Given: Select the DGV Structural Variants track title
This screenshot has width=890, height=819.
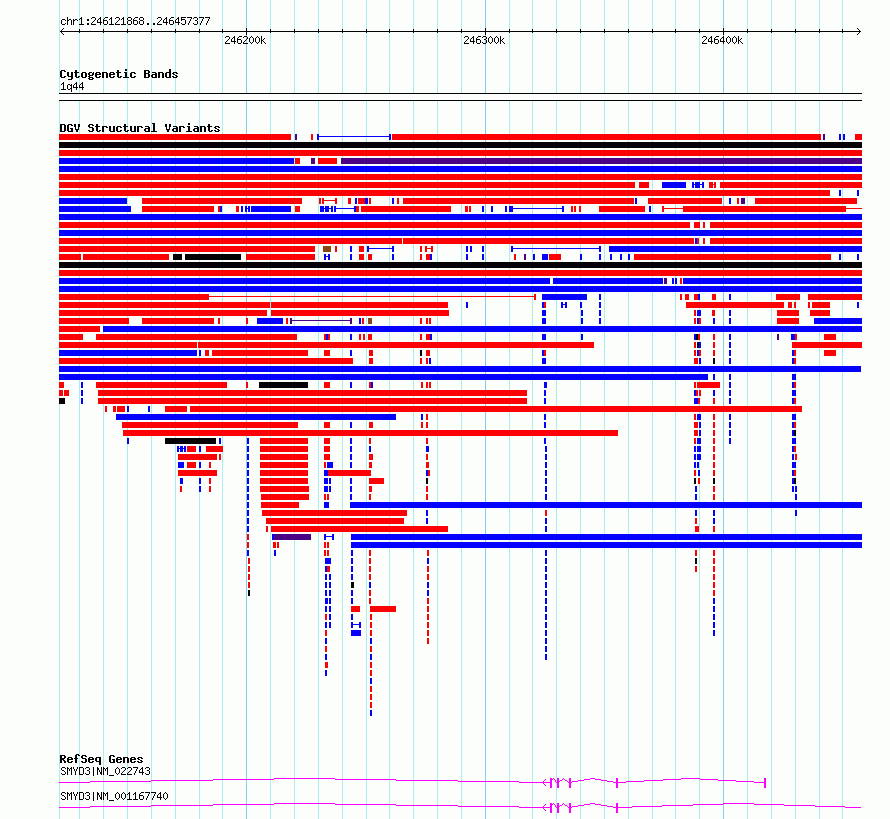Looking at the screenshot, I should point(140,128).
